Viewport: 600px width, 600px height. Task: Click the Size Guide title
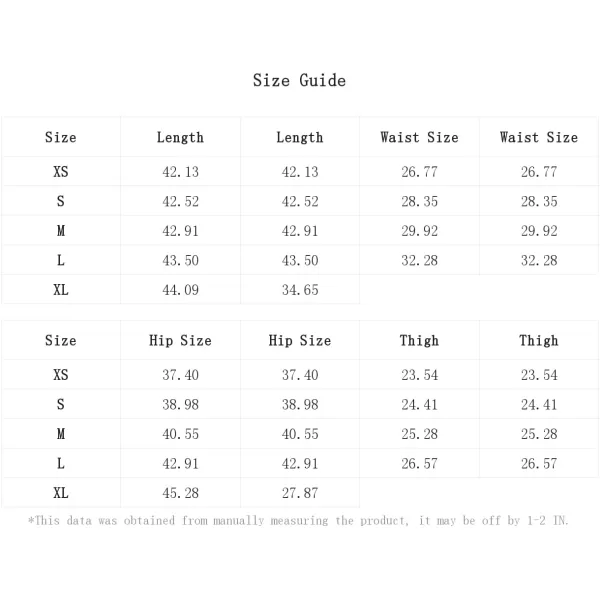click(299, 81)
